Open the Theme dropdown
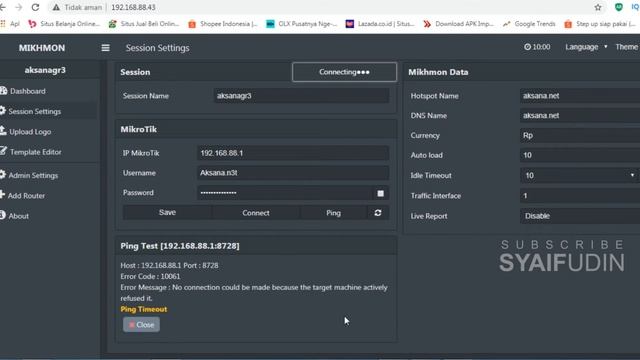Screen dimensions: 640x360 tap(627, 47)
